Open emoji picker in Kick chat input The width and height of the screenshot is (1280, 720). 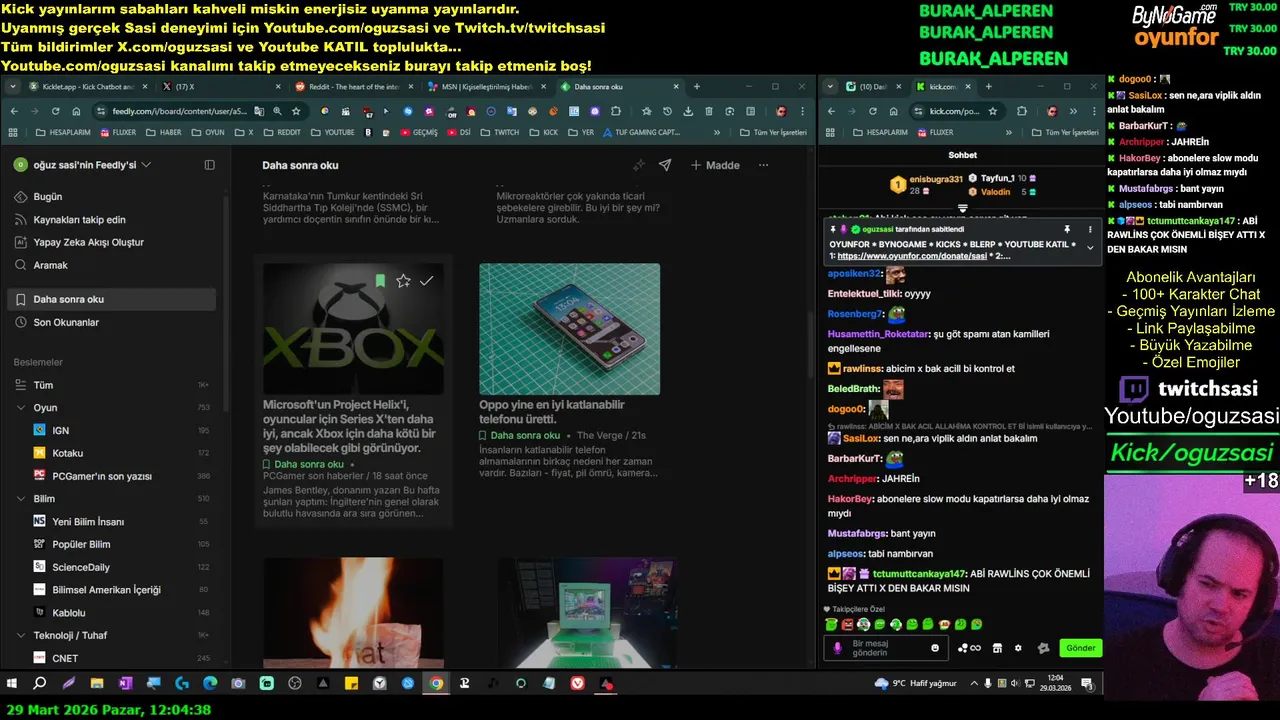[x=936, y=648]
